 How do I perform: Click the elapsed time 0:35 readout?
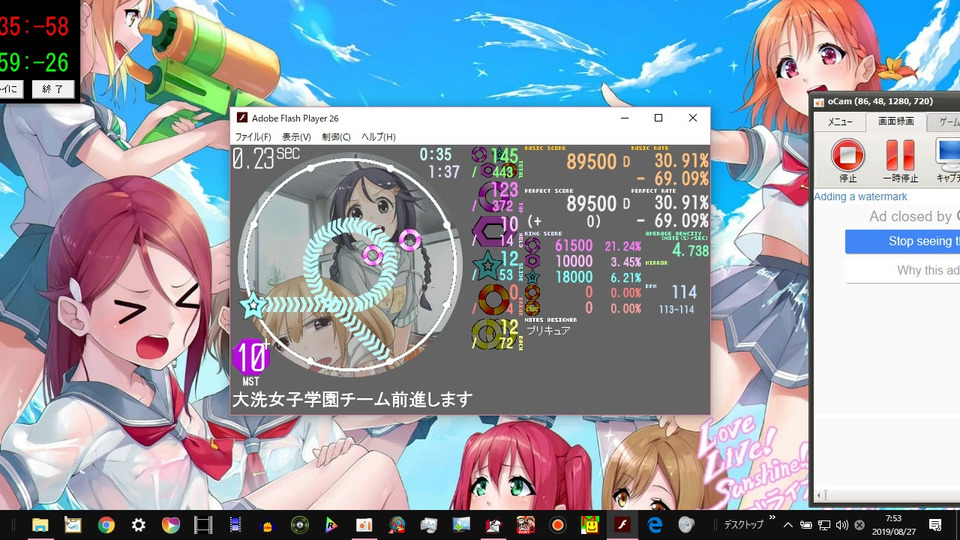click(x=435, y=154)
